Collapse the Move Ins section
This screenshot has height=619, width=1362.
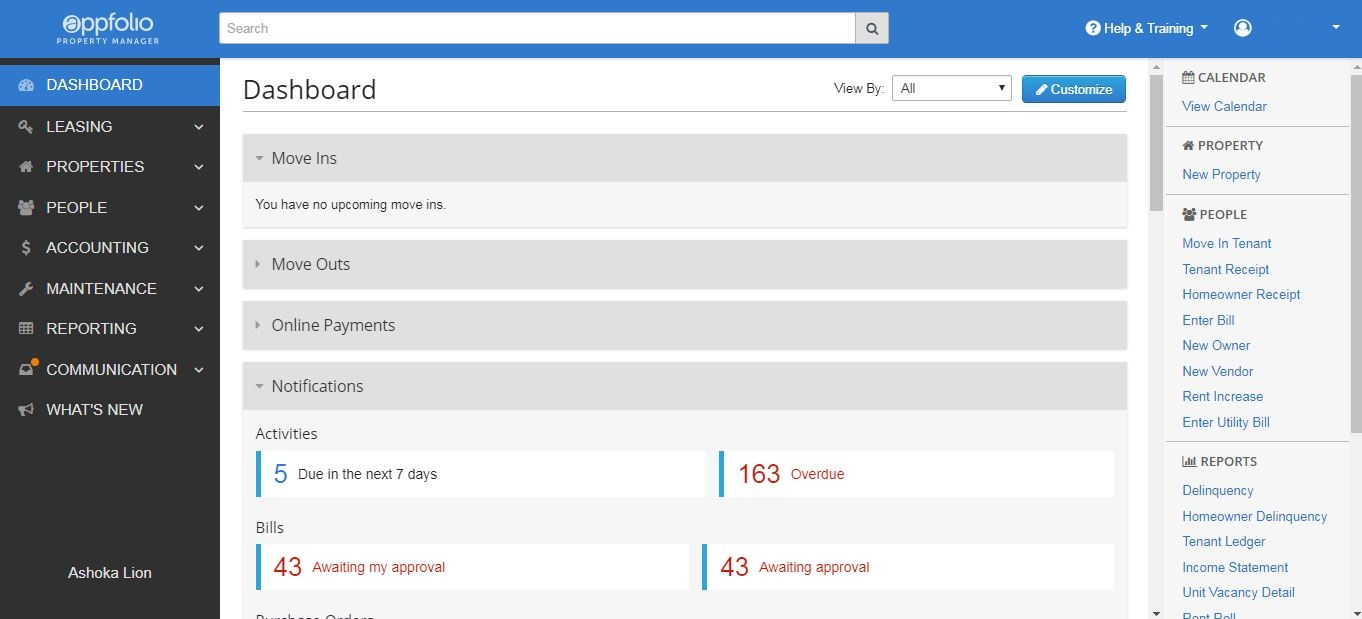point(685,158)
